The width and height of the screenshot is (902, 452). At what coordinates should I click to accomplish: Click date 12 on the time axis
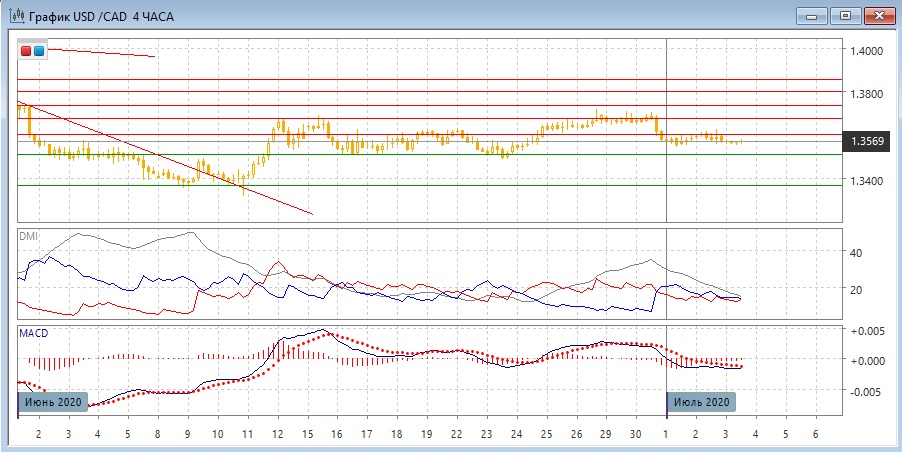[277, 434]
